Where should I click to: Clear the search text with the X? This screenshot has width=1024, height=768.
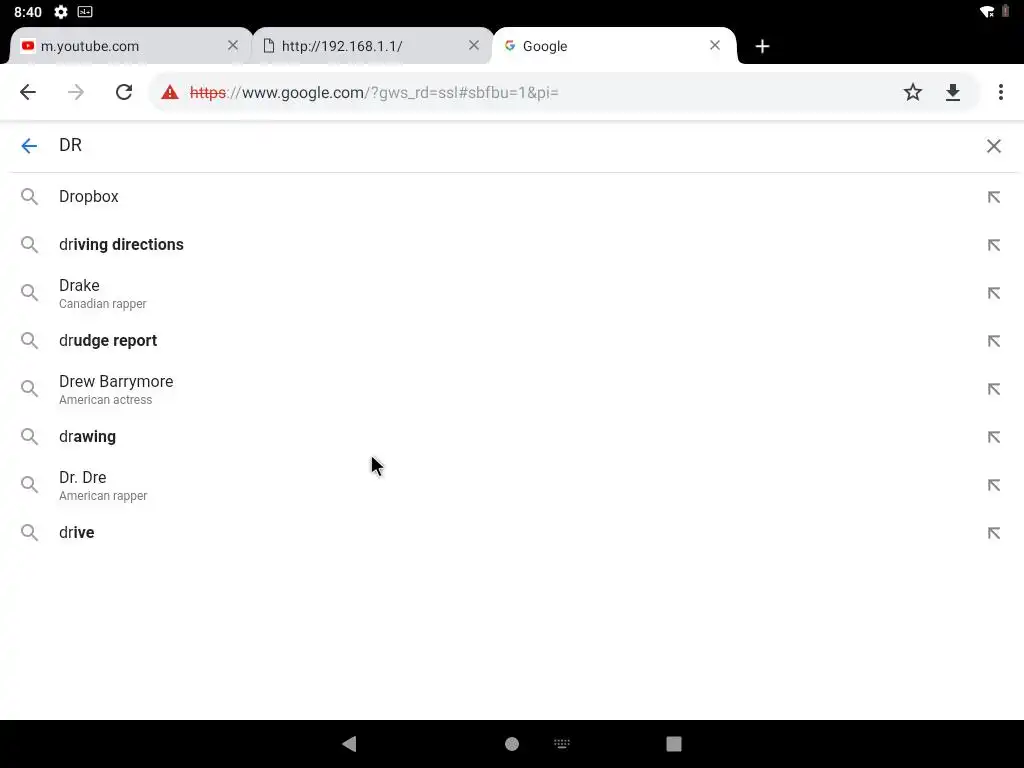[x=993, y=146]
